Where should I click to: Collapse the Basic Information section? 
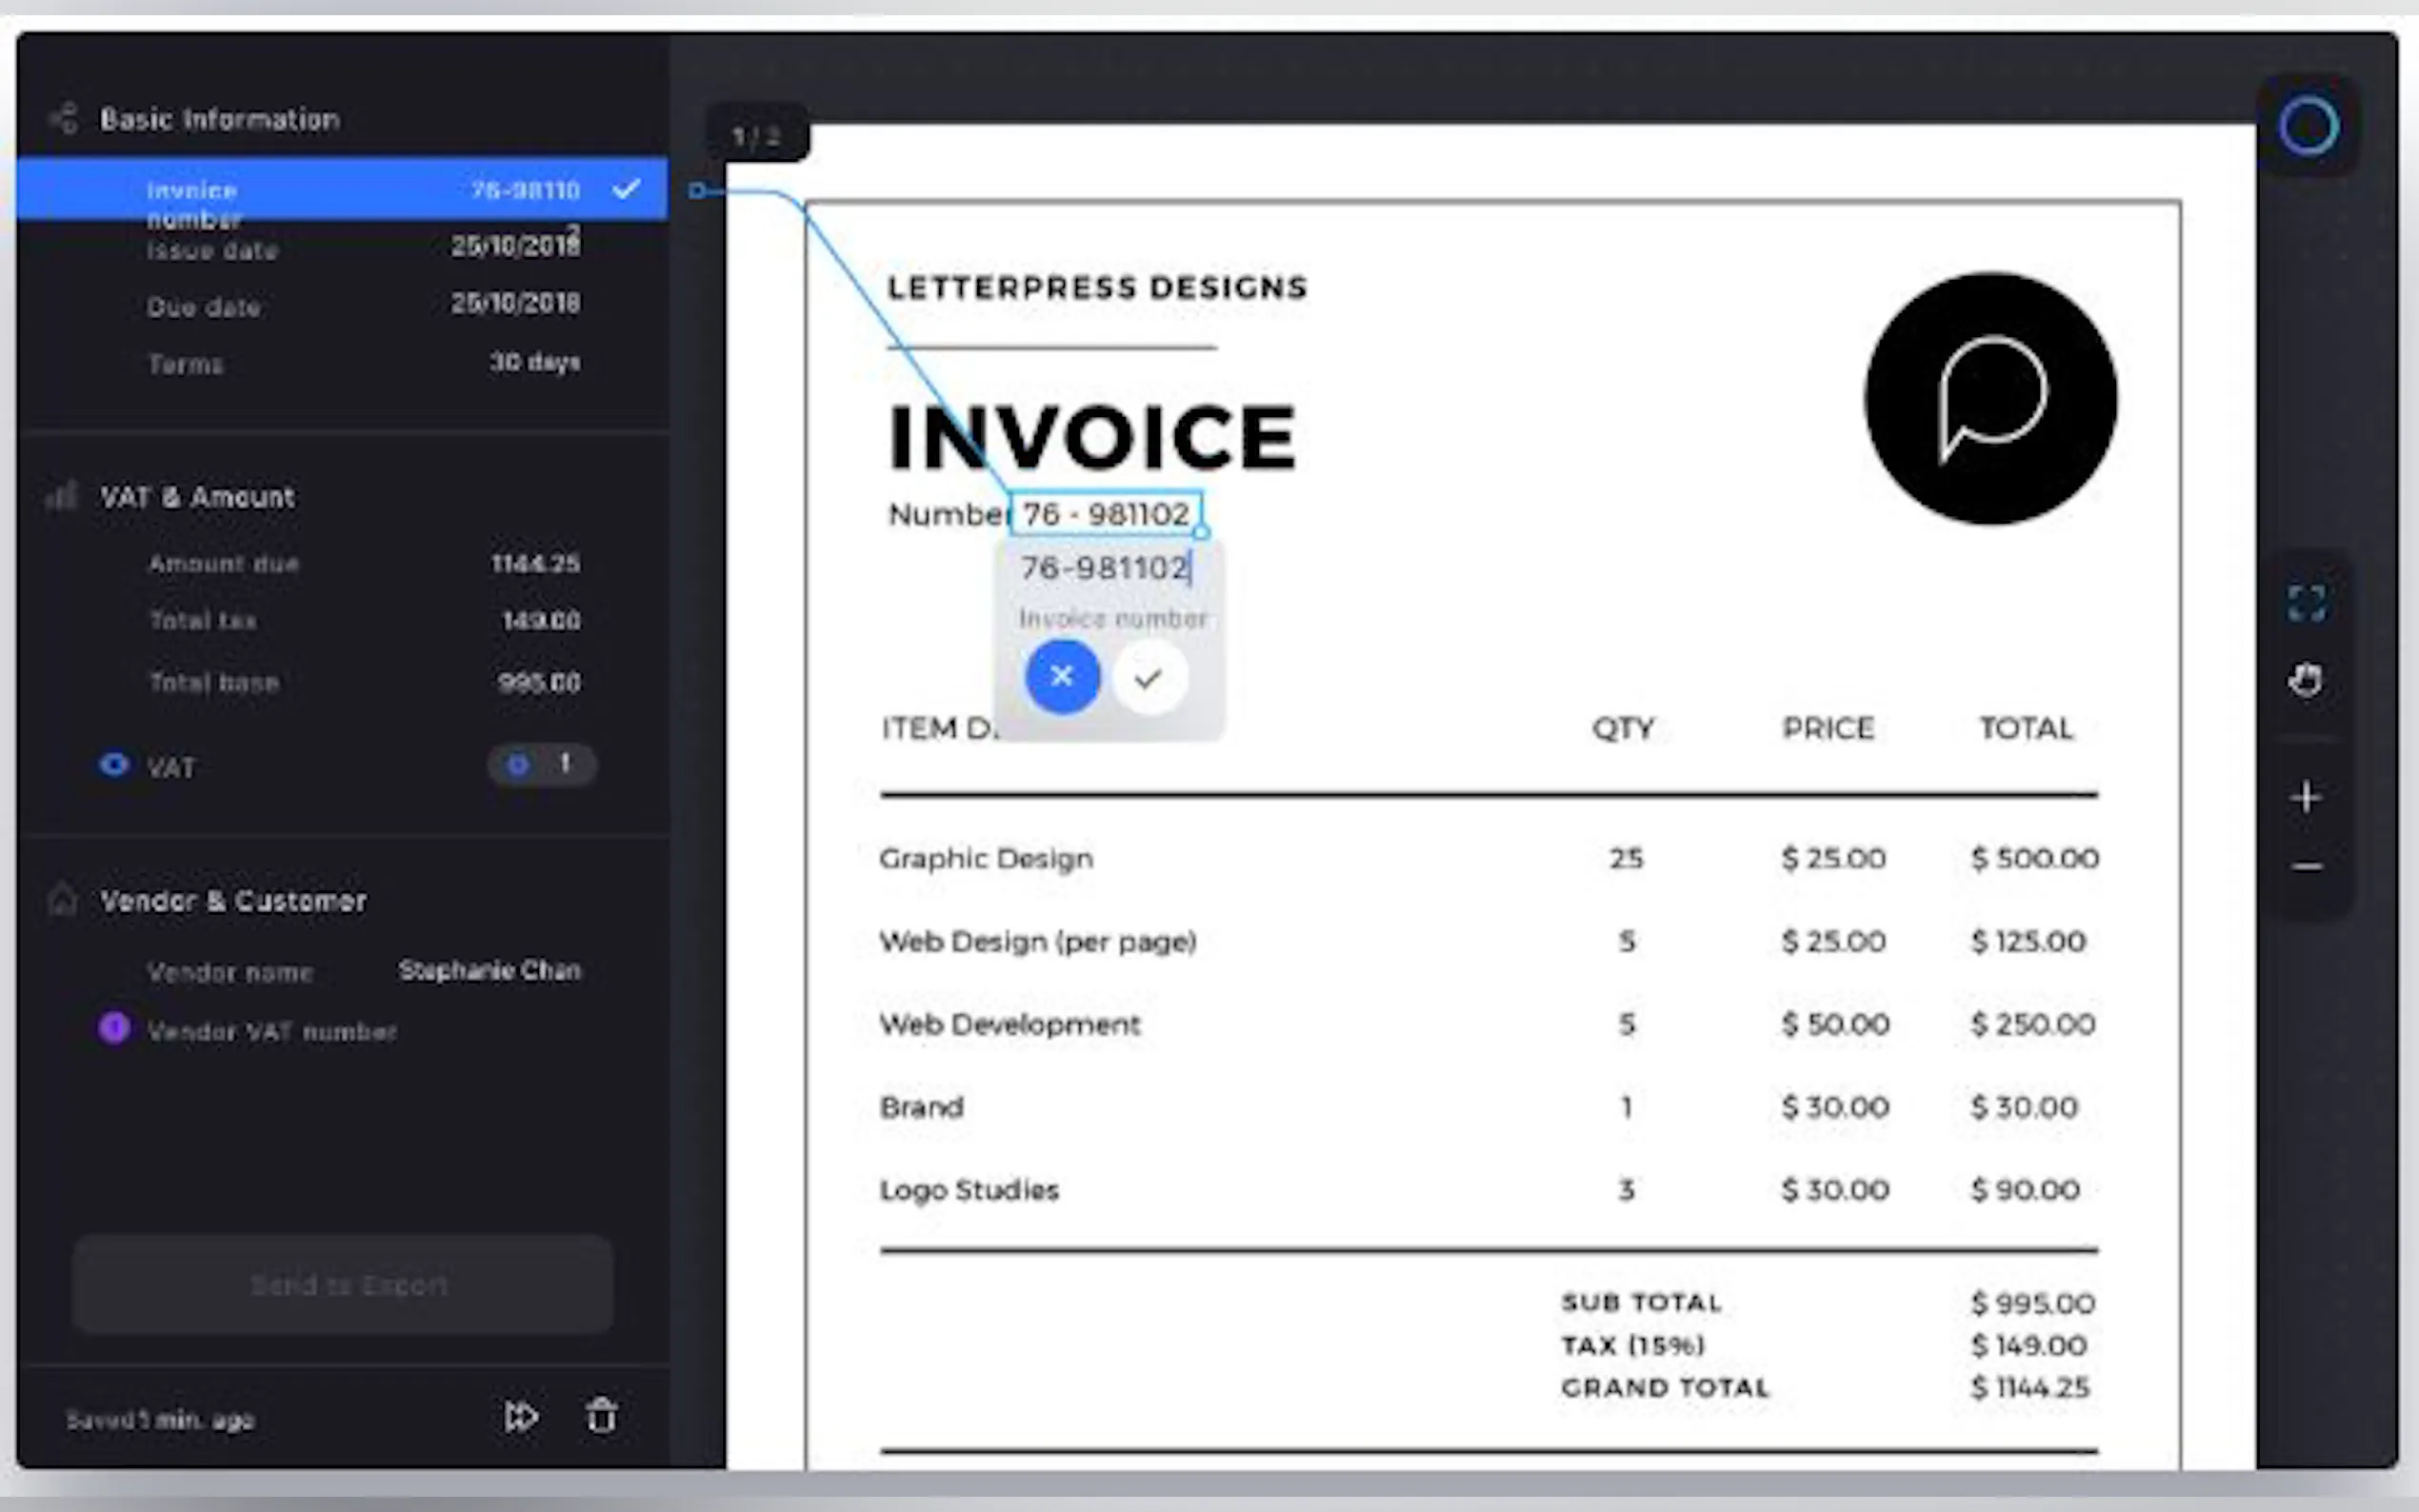click(219, 119)
